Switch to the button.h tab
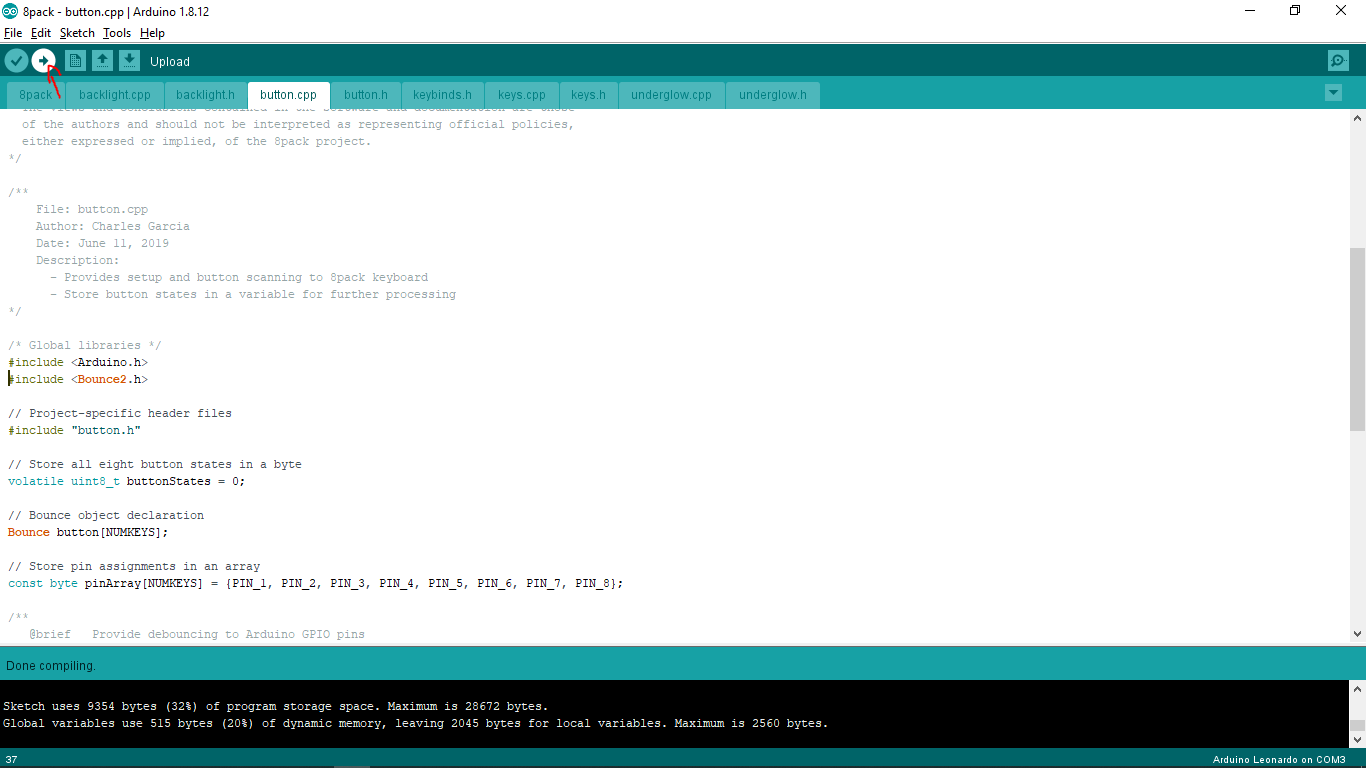Screen dimensions: 1366x768 pyautogui.click(x=366, y=95)
